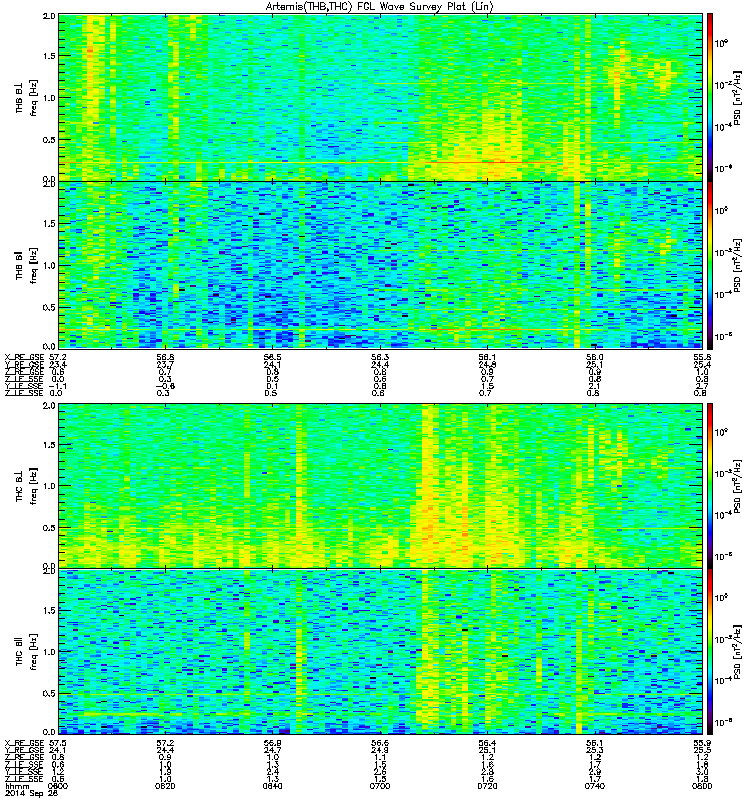Click the PSD [nT²/Hz] label of the bottom THC panel
Viewport: 750px width, 800px height.
(736, 651)
